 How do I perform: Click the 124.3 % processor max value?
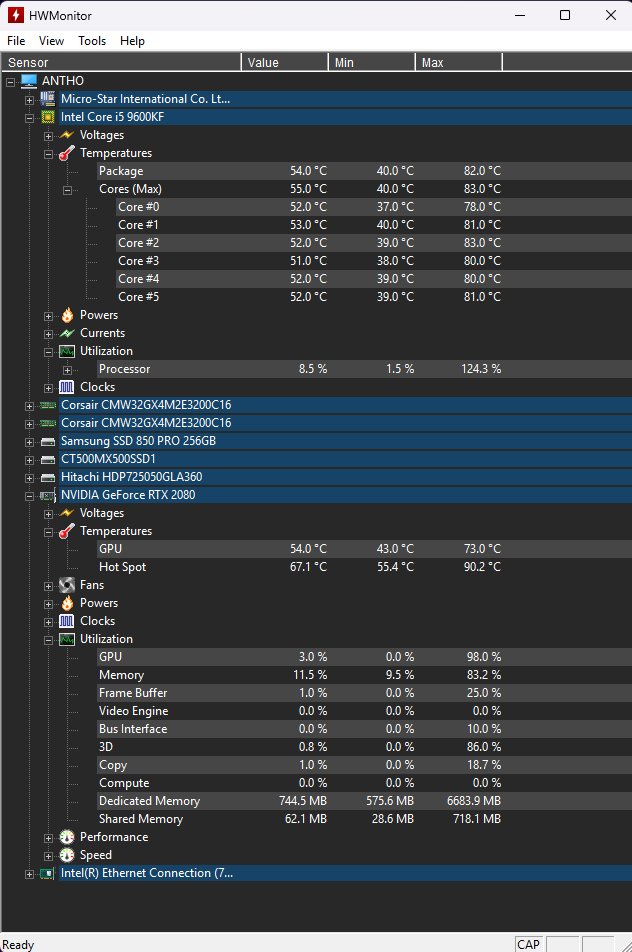click(481, 369)
